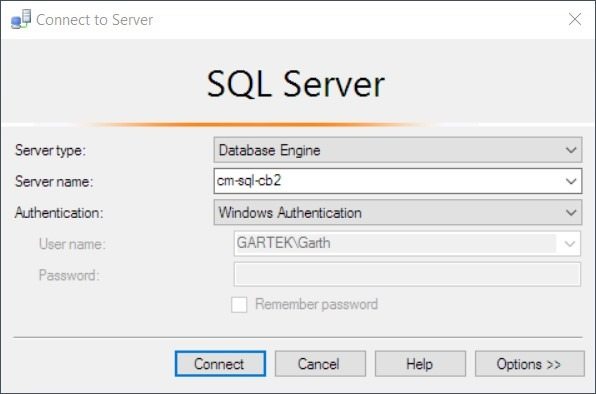Click the Windows Authentication combo box text
Screen dimensions: 596x394
(290, 212)
